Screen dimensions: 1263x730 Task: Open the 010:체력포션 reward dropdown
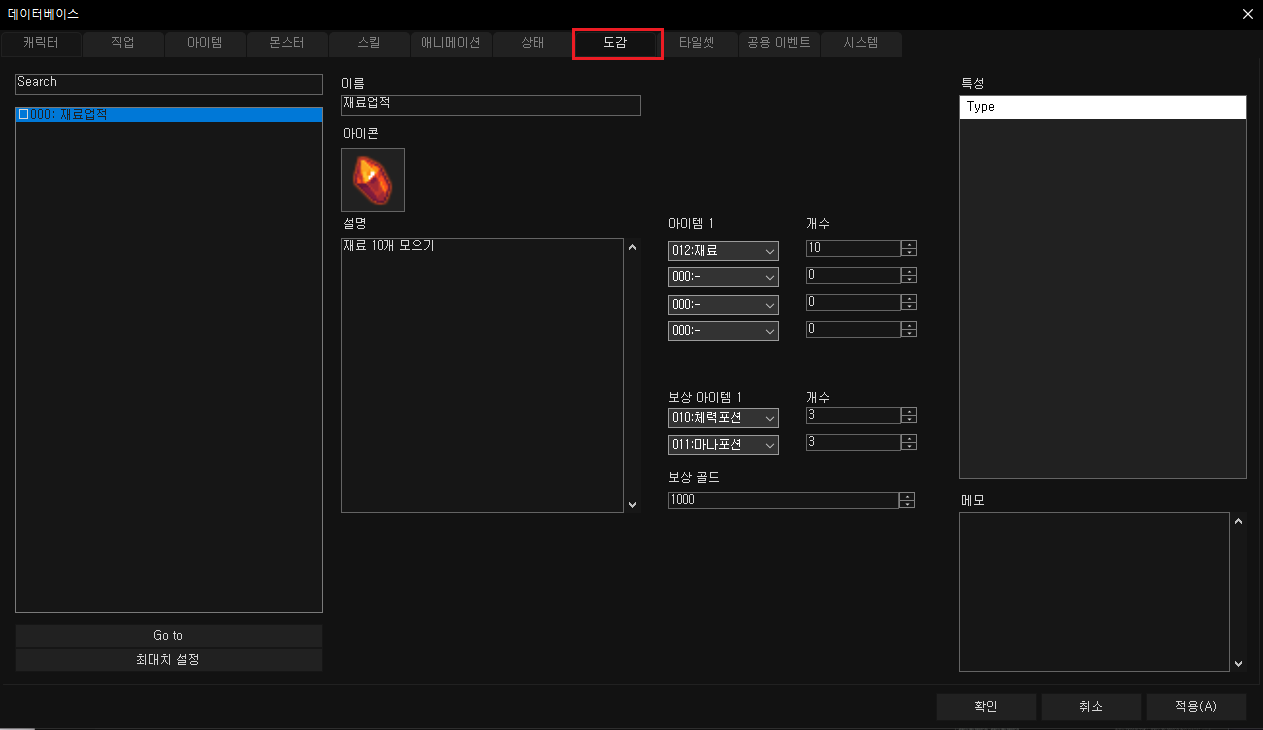pos(723,417)
